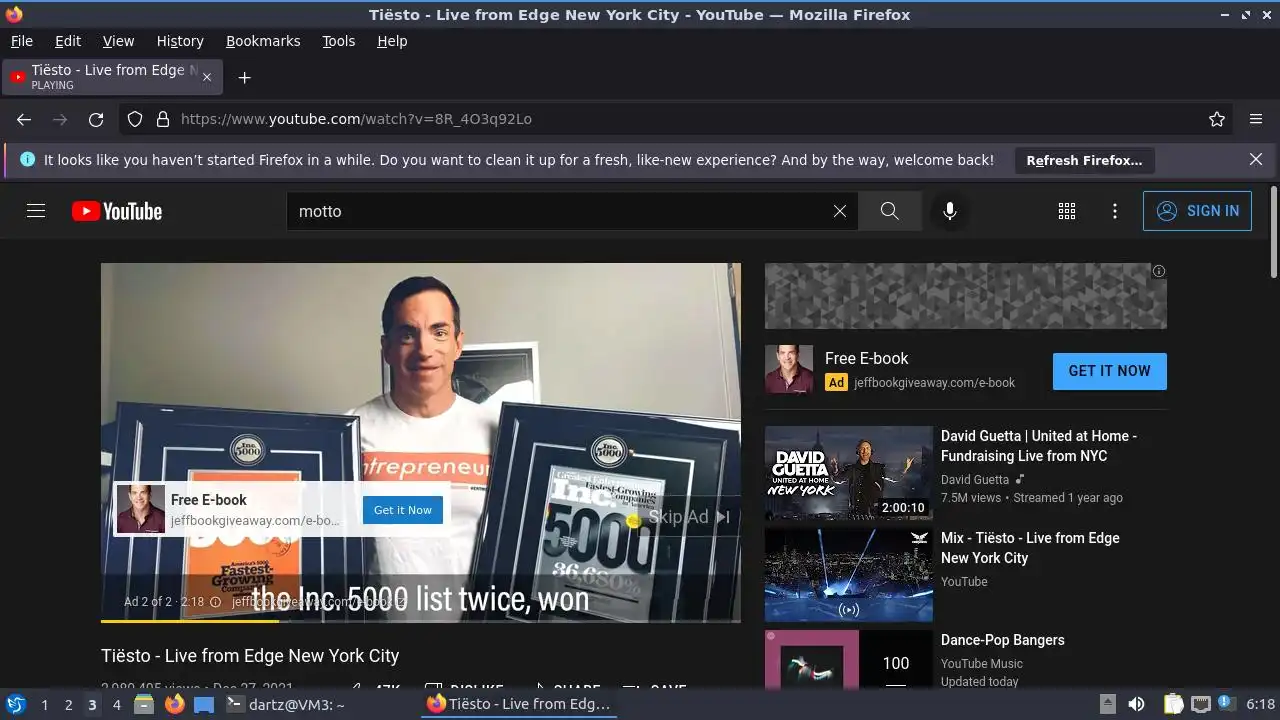Open Dance-Pop Bangers playlist thumbnail
Screen dimensions: 1280x720
pyautogui.click(x=849, y=660)
